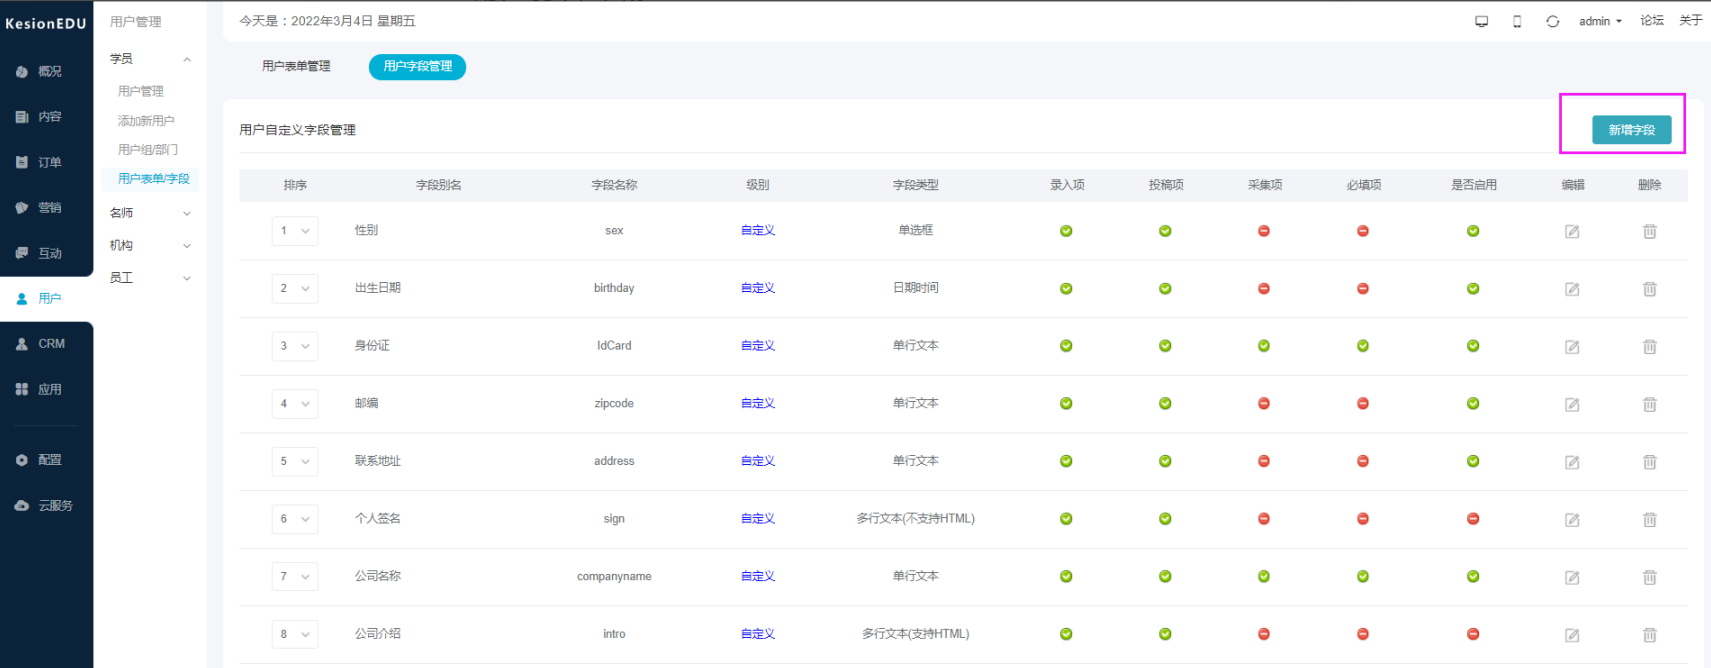Delete the 公司名称 field
This screenshot has height=668, width=1711.
point(1649,577)
